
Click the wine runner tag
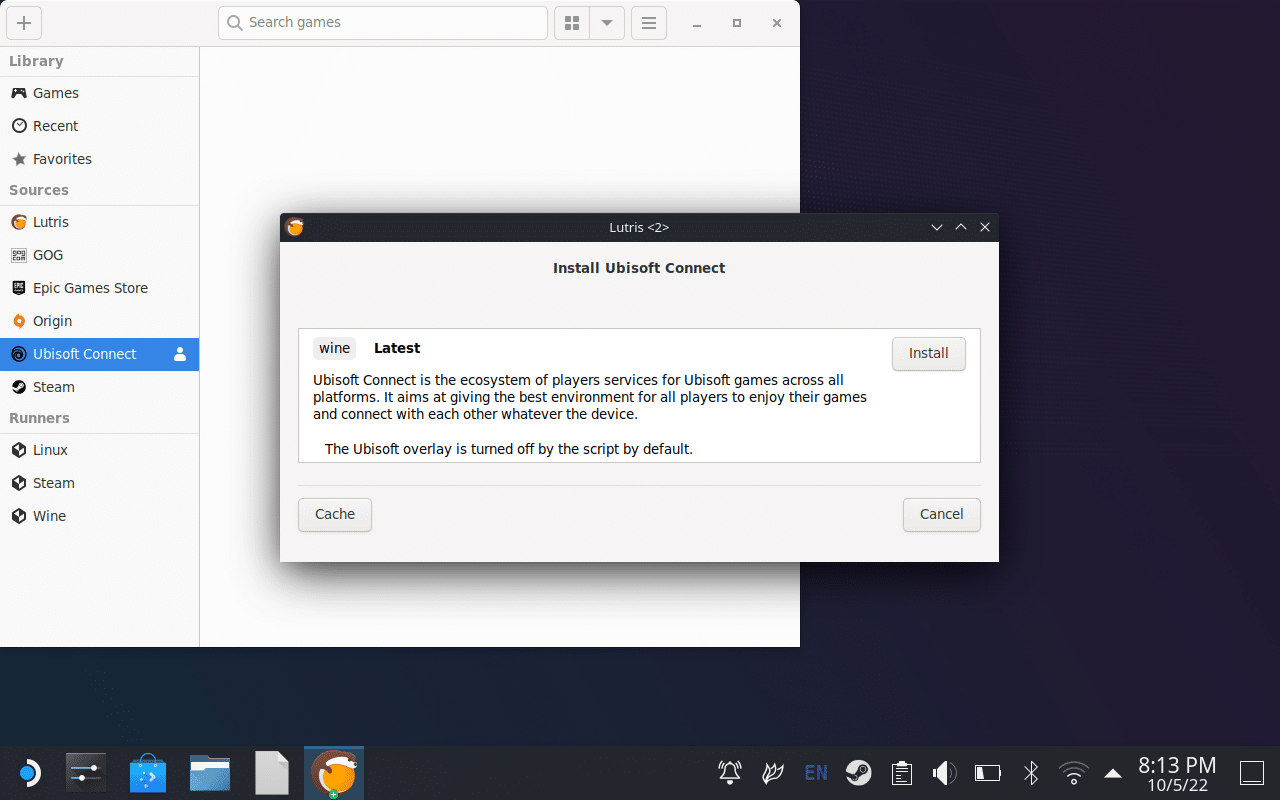pyautogui.click(x=334, y=348)
